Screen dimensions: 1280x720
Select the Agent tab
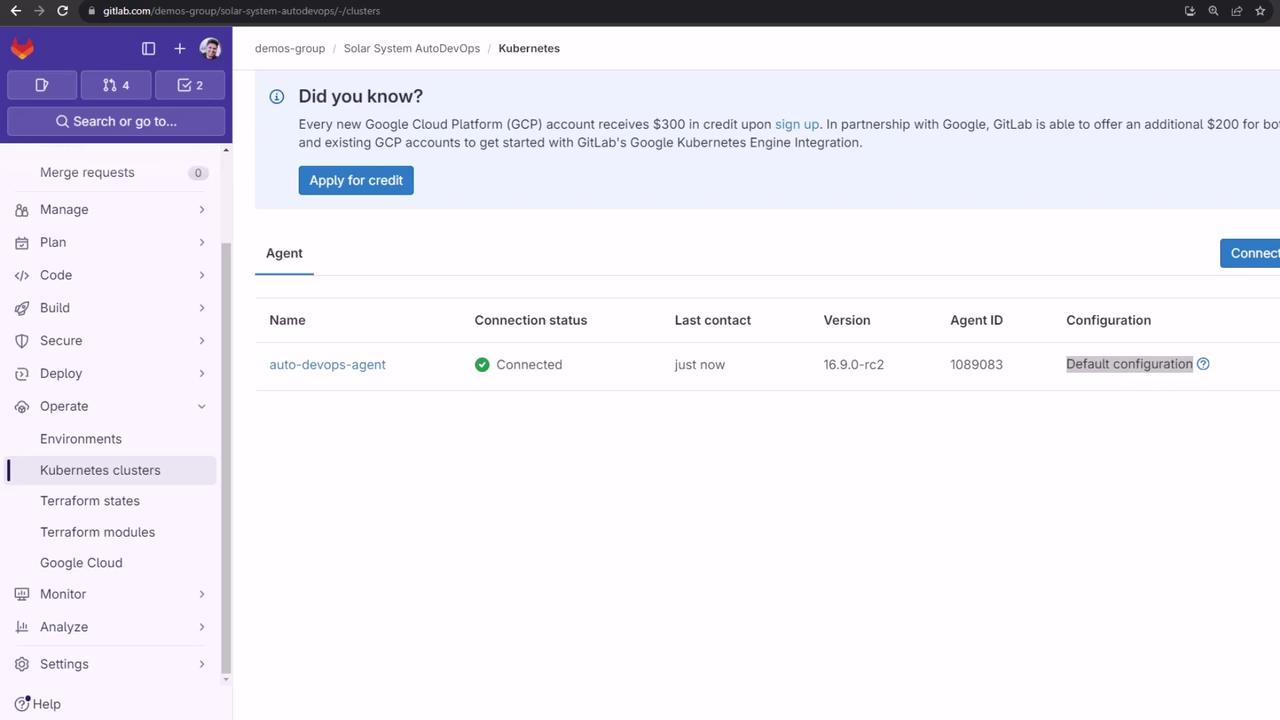click(284, 253)
